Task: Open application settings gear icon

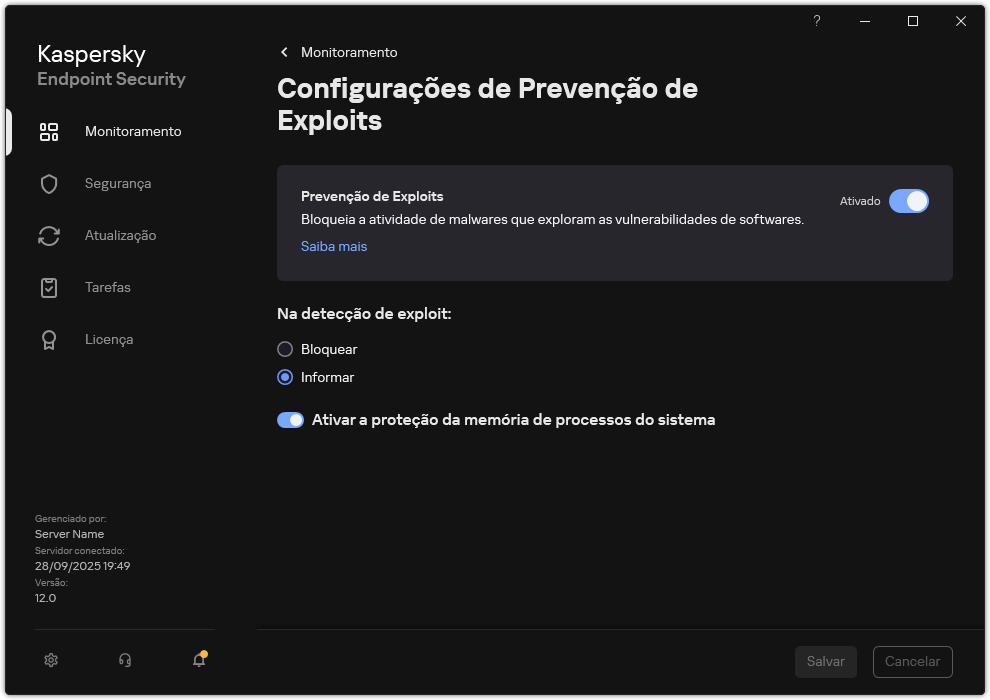Action: pyautogui.click(x=50, y=660)
